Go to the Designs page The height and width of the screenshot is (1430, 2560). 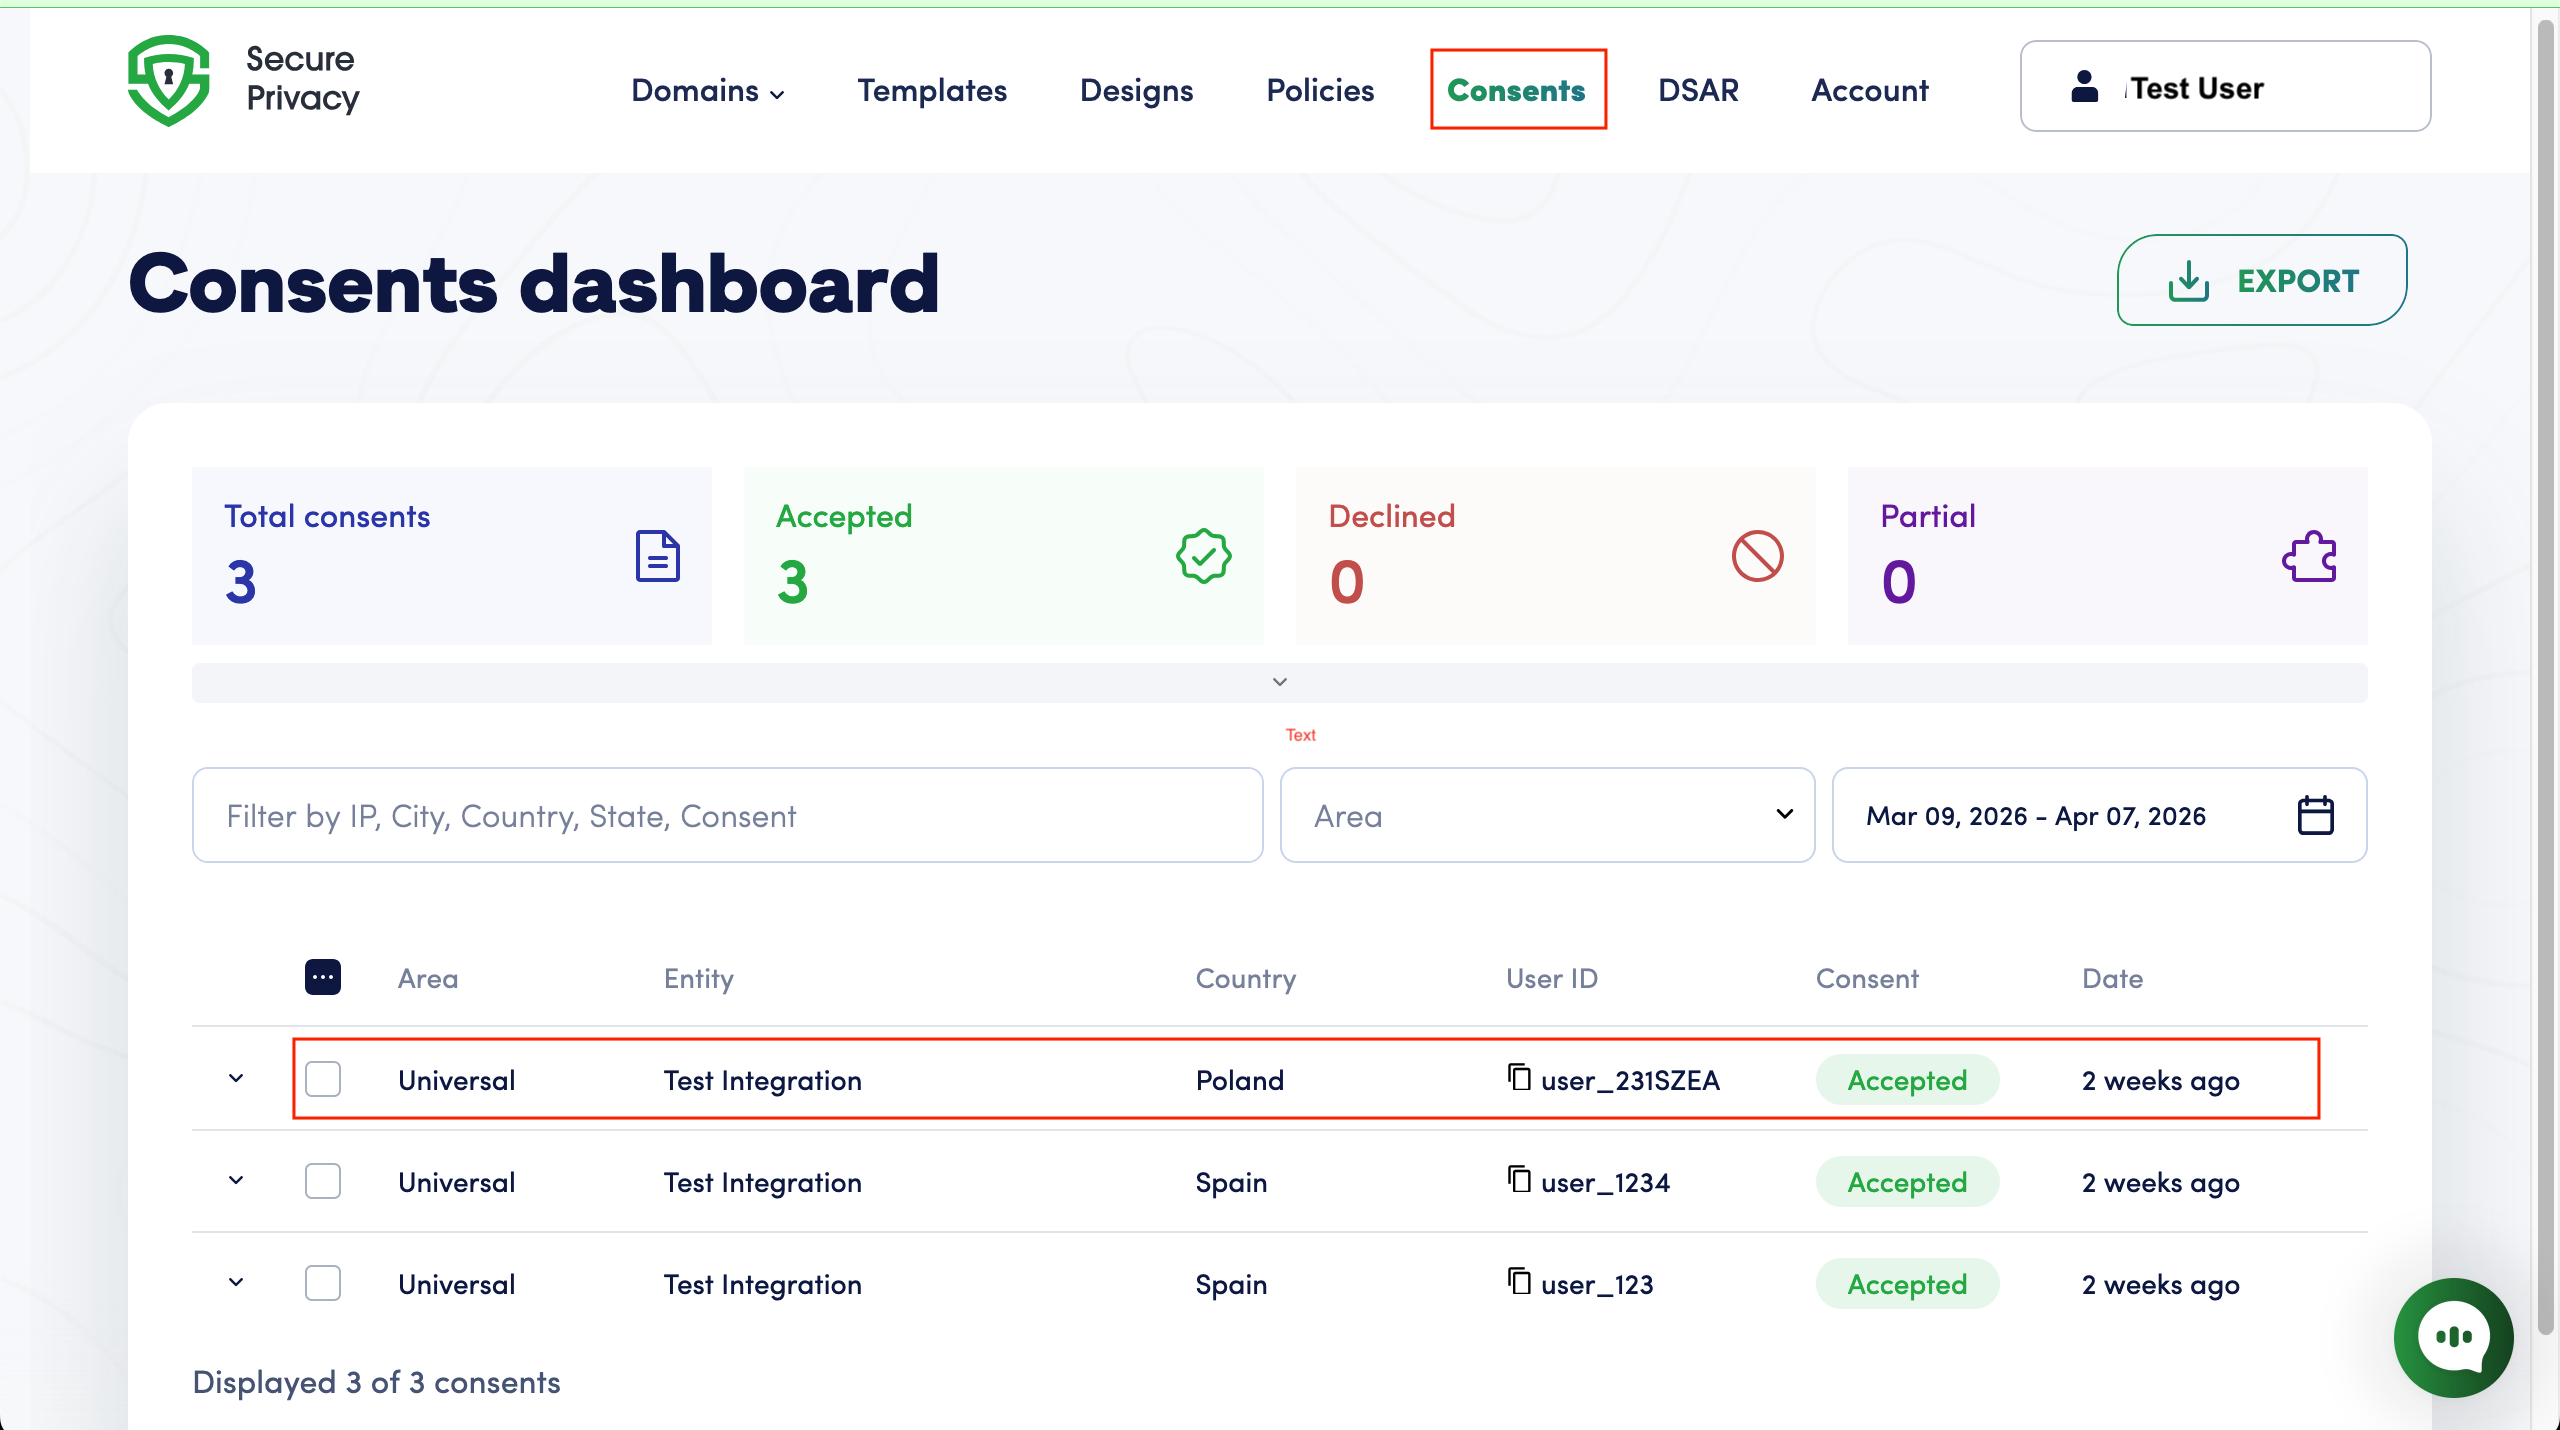[x=1136, y=90]
